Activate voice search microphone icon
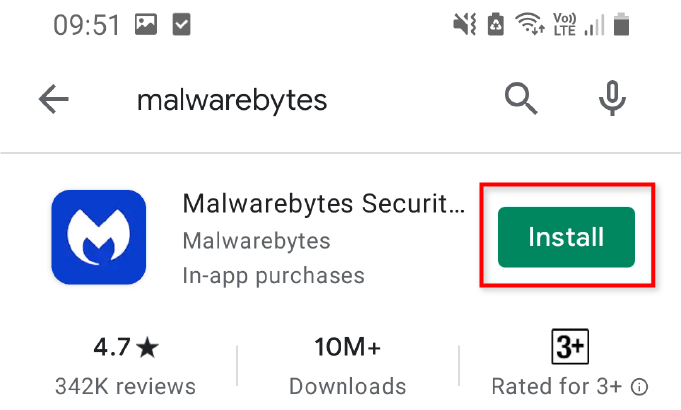The width and height of the screenshot is (681, 410). pyautogui.click(x=612, y=98)
